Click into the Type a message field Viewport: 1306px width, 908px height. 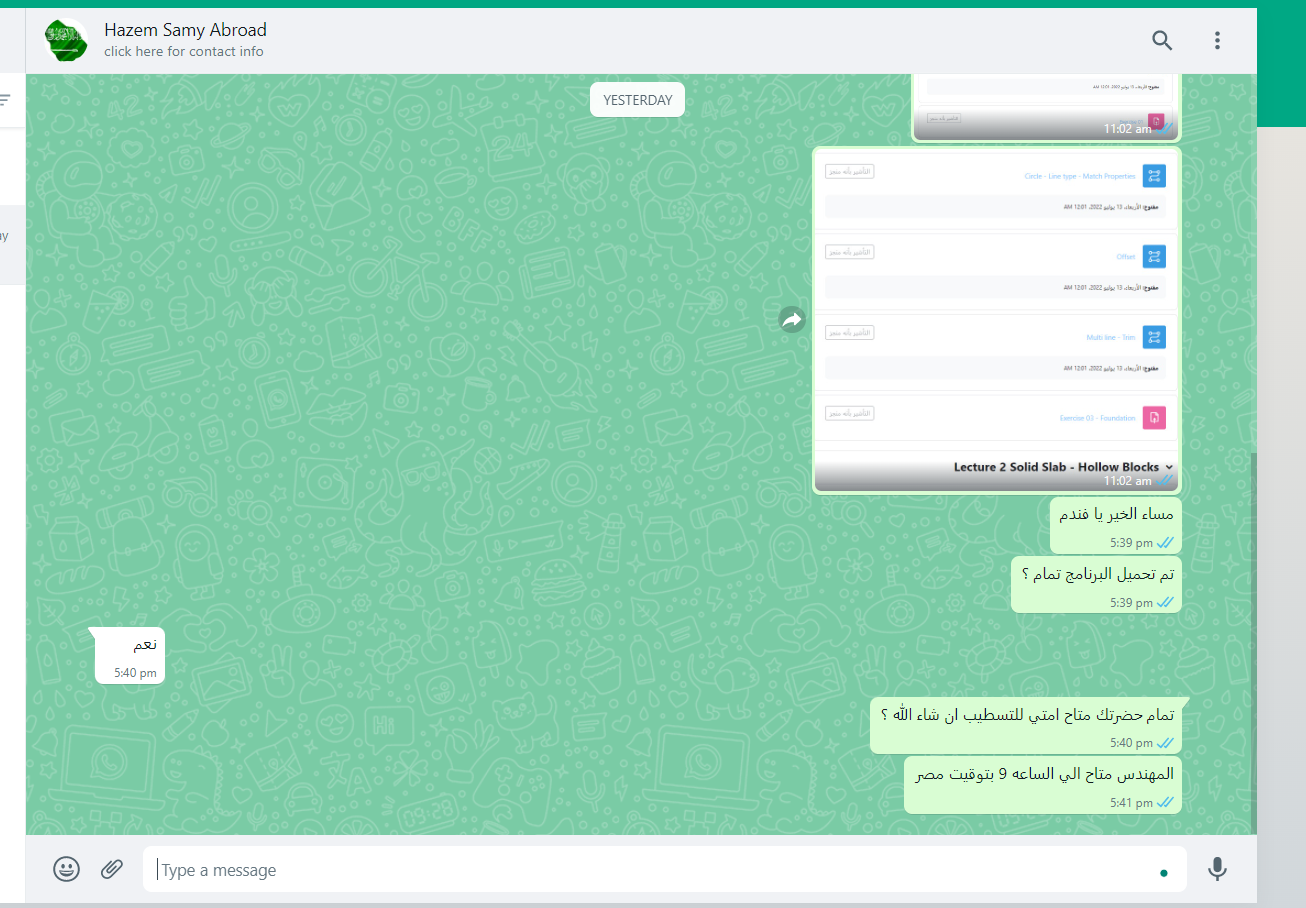click(665, 870)
